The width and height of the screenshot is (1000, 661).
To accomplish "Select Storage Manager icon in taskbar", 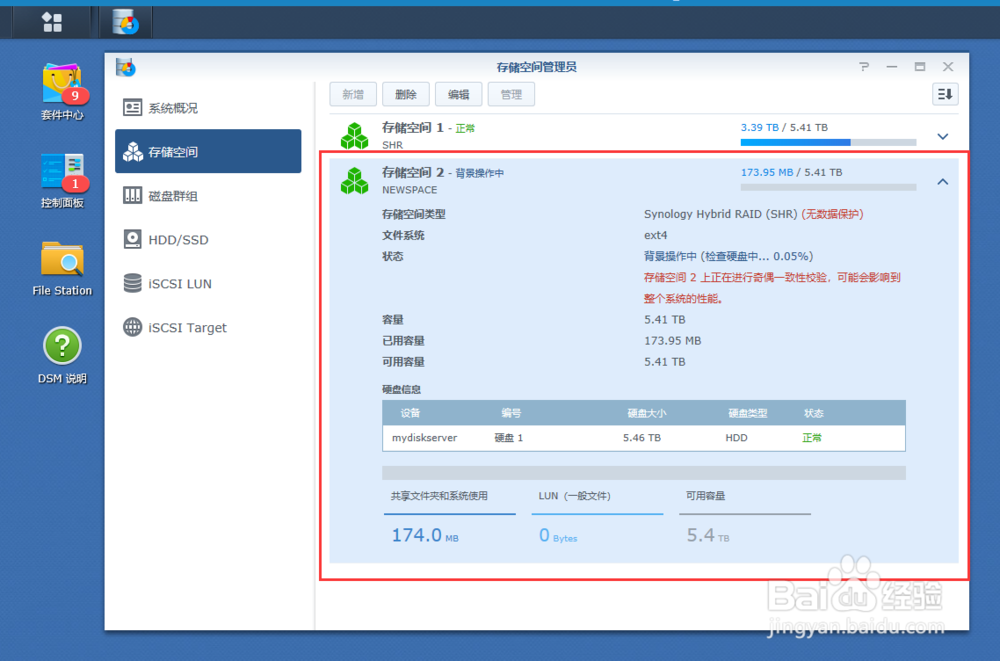I will 126,22.
